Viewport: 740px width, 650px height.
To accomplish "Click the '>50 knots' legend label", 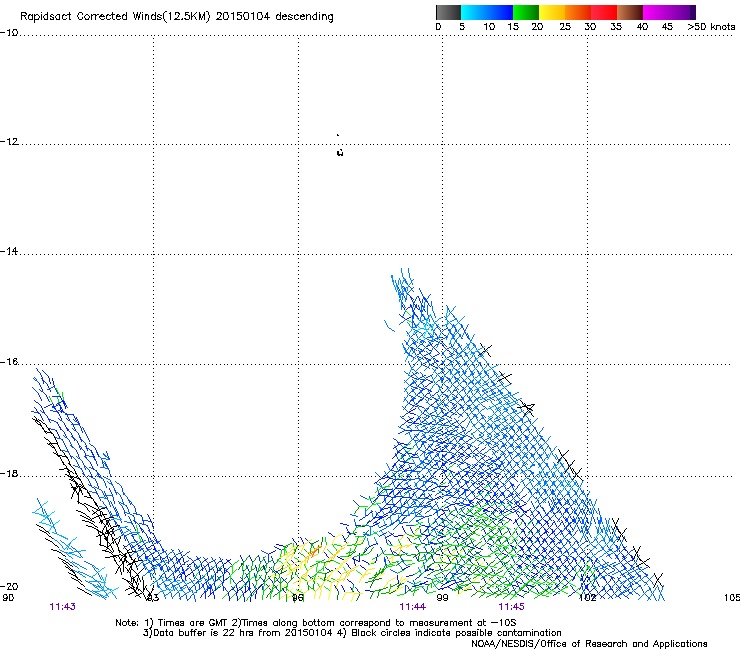I will coord(711,27).
